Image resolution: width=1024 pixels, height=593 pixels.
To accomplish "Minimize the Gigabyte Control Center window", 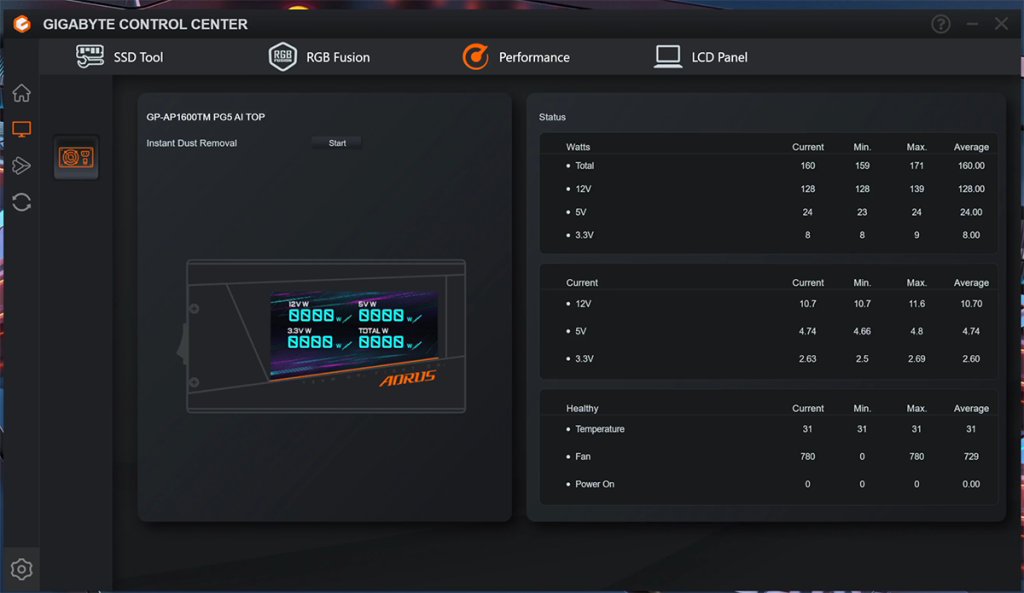I will 972,24.
